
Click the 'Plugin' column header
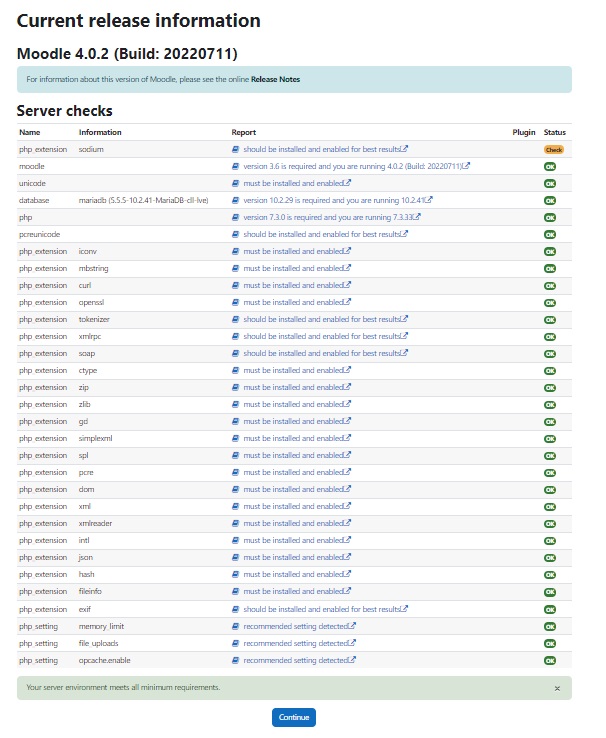pyautogui.click(x=524, y=132)
